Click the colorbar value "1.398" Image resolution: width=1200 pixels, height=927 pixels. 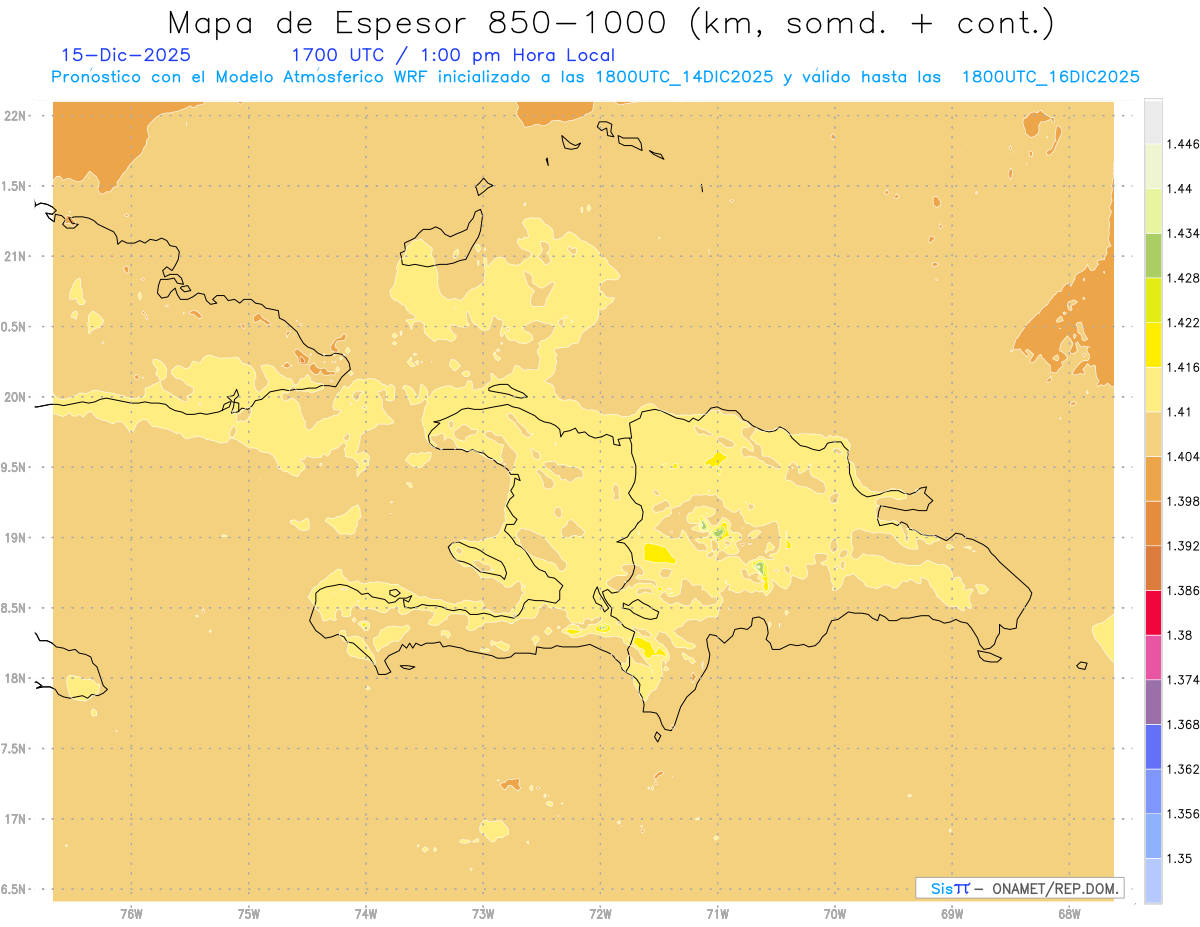click(x=1182, y=501)
